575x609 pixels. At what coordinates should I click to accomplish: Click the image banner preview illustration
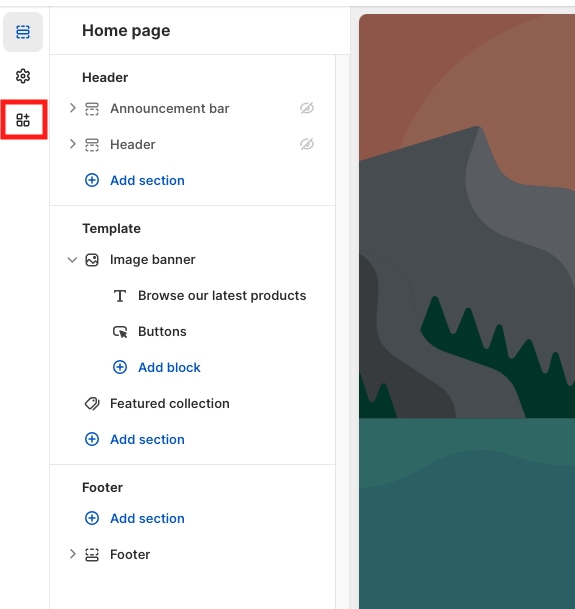tap(467, 311)
